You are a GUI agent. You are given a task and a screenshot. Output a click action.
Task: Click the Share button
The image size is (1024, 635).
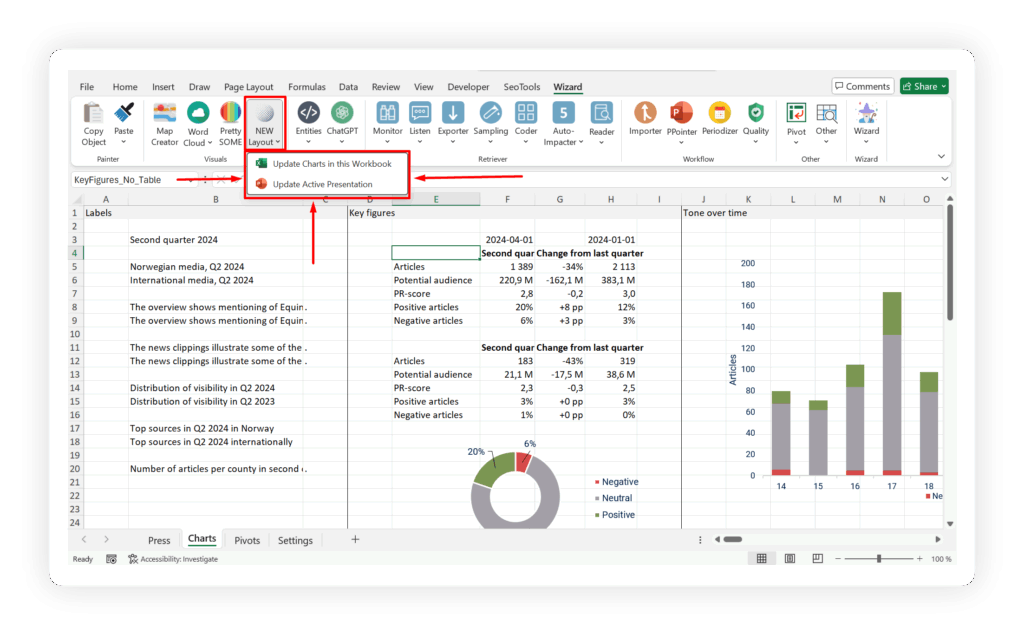[924, 86]
